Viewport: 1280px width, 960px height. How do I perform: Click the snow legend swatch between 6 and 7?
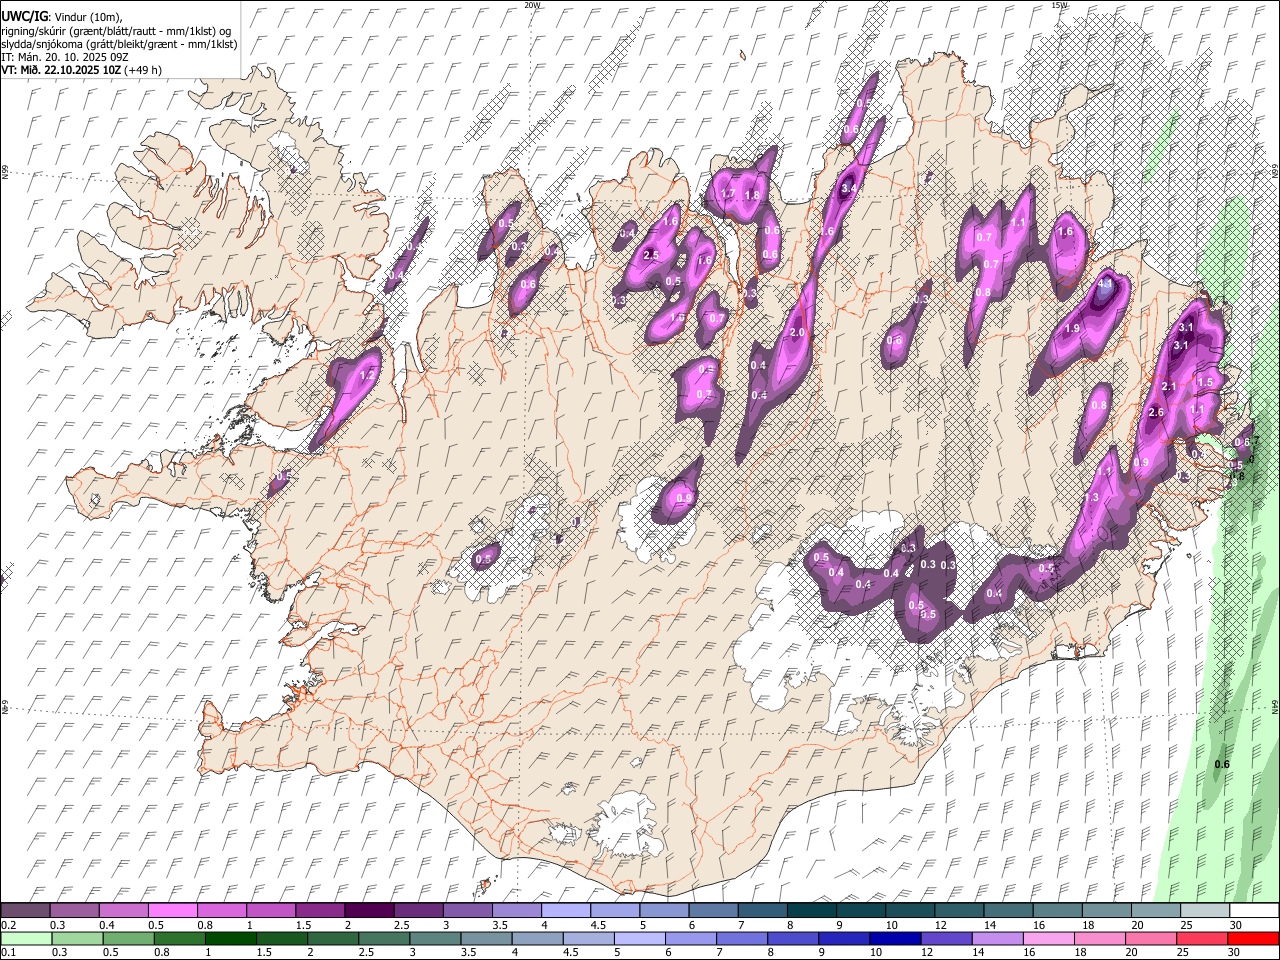point(713,911)
